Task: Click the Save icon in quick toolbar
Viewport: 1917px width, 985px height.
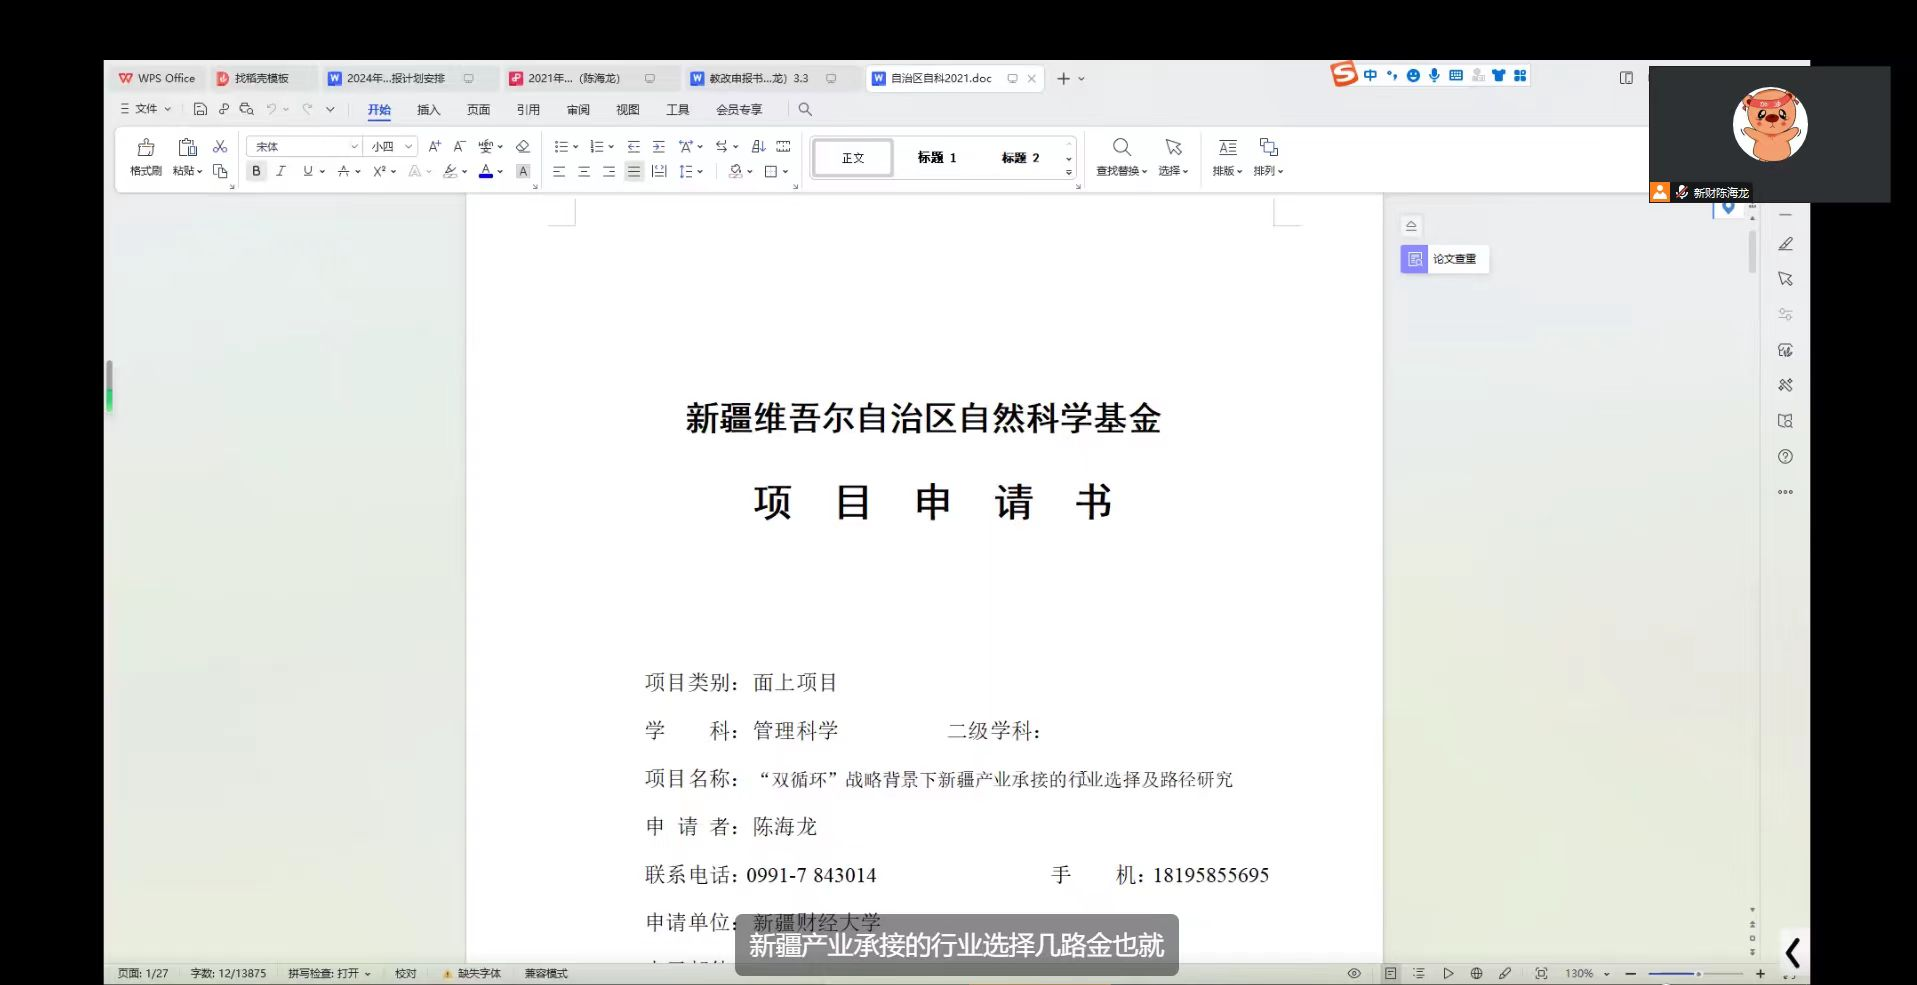Action: [200, 109]
